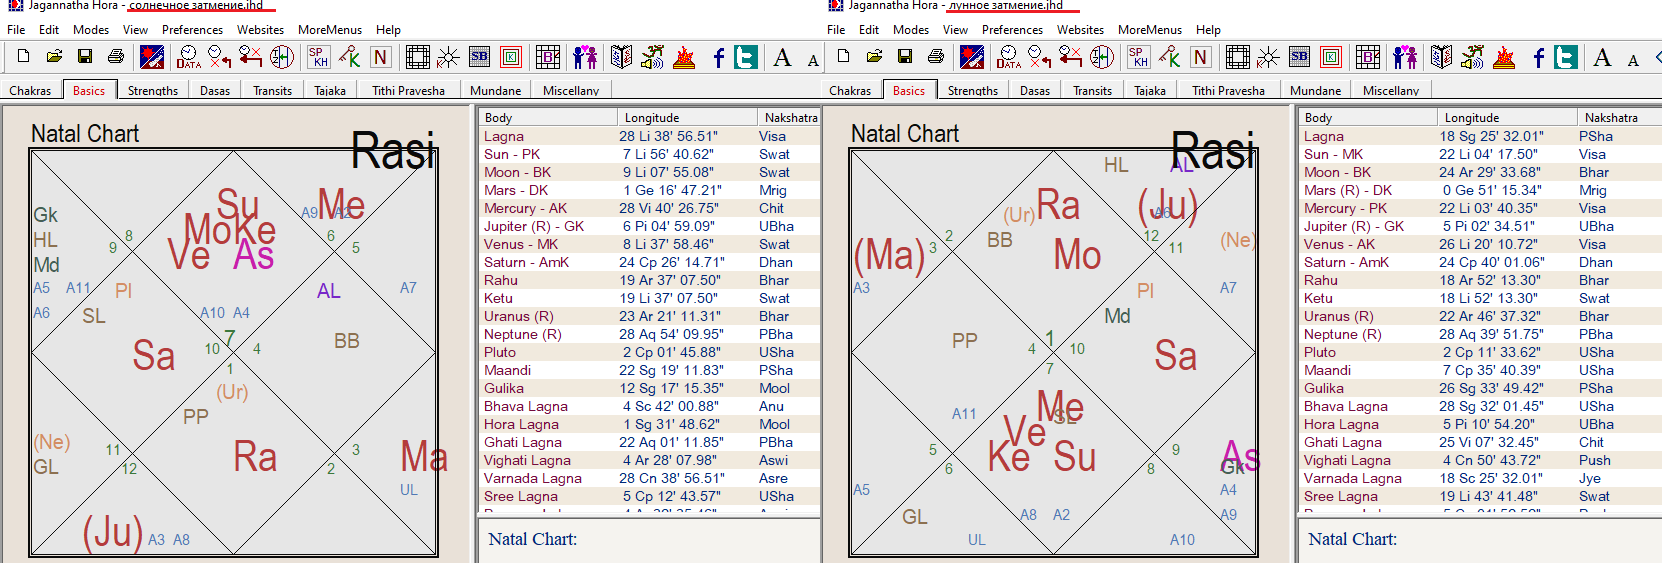
Task: Open Websites menu in лунное затмение window
Action: tap(1081, 30)
